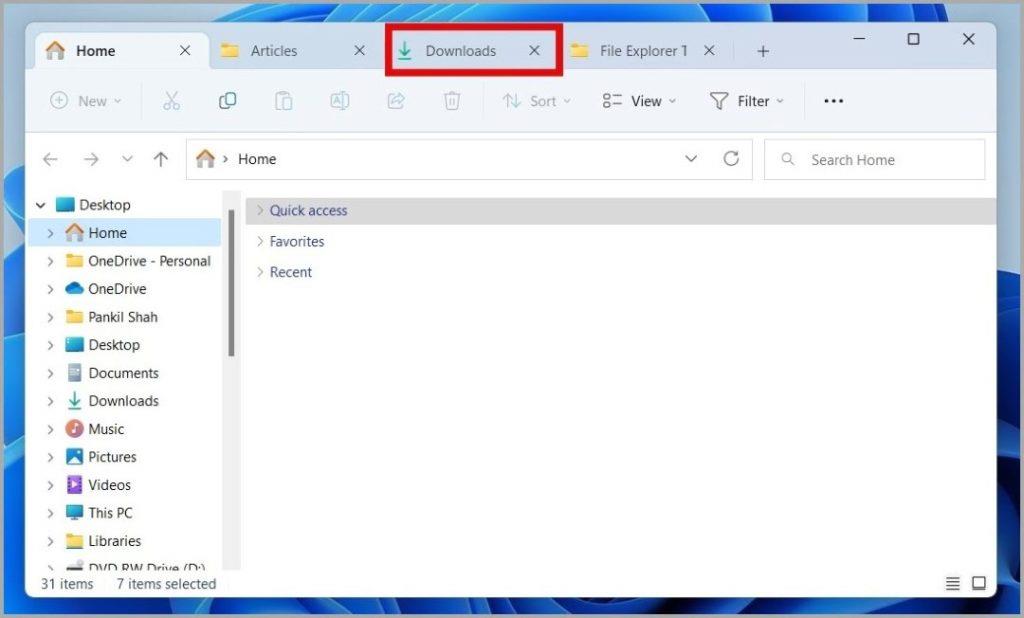Switch to large thumbnails view icon
Screen dimensions: 1024x618
point(978,583)
